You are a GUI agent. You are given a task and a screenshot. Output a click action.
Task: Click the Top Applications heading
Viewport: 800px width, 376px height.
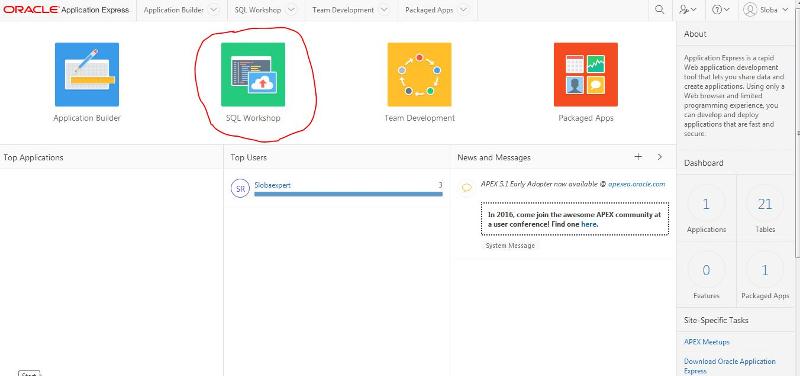click(33, 157)
